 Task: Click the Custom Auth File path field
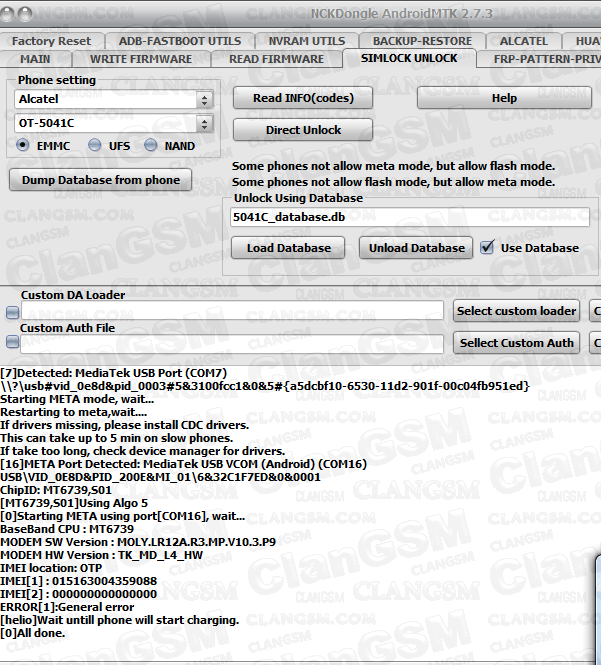pos(232,344)
